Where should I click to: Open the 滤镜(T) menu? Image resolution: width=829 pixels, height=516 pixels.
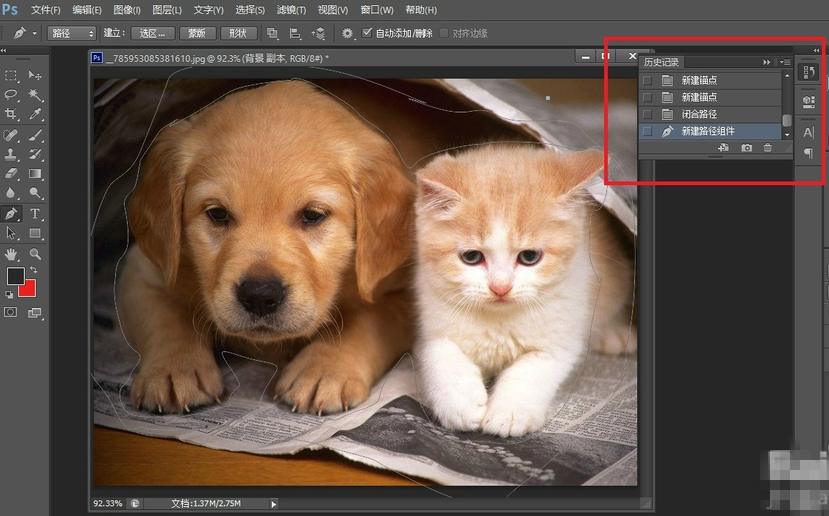tap(291, 10)
